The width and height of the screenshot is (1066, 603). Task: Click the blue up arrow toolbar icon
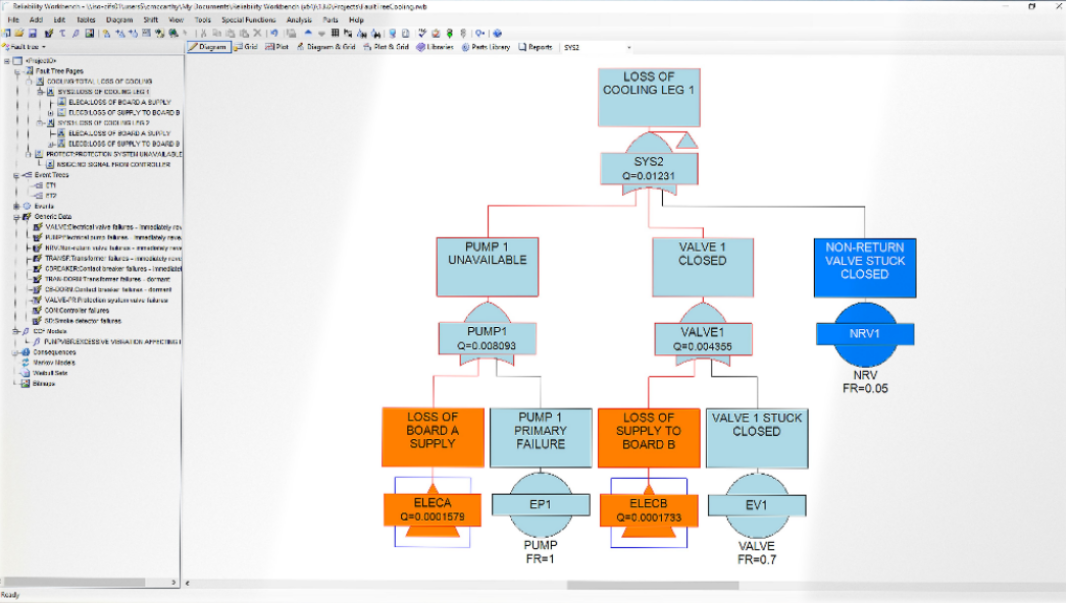pyautogui.click(x=308, y=33)
